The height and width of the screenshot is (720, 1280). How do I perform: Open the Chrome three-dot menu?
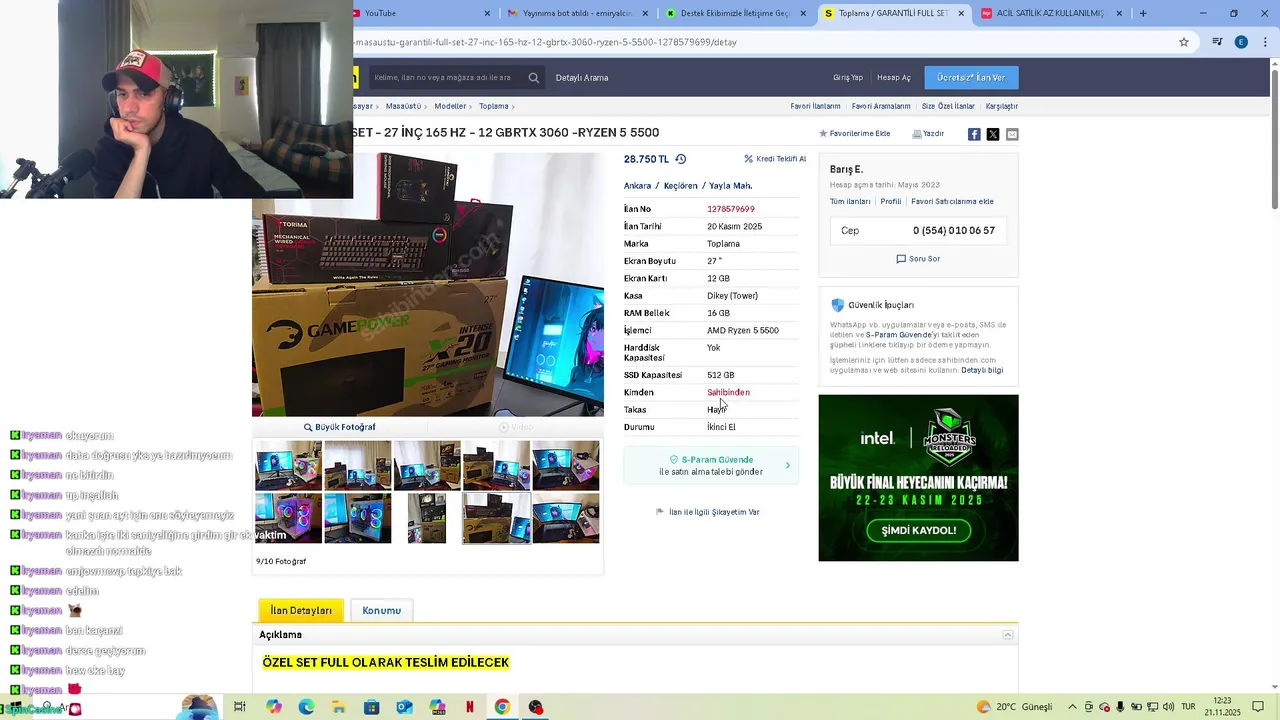(x=1264, y=42)
